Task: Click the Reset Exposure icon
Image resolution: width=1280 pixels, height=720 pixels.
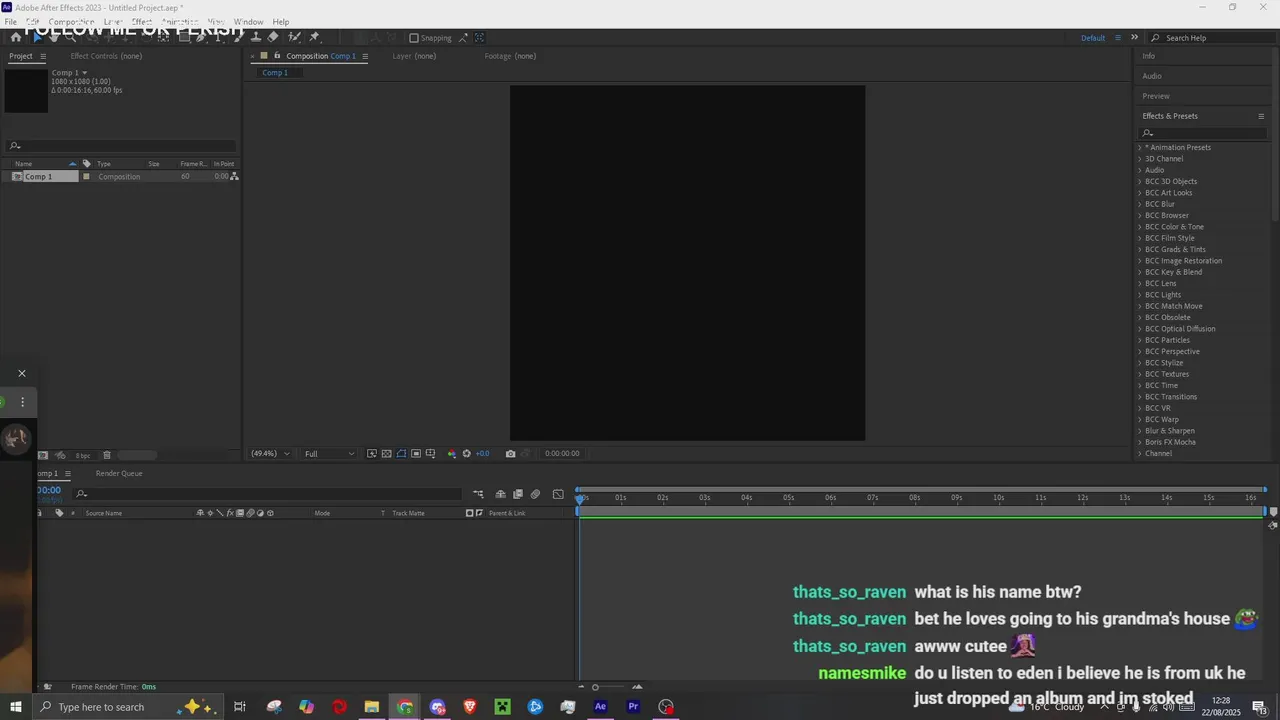Action: point(466,454)
